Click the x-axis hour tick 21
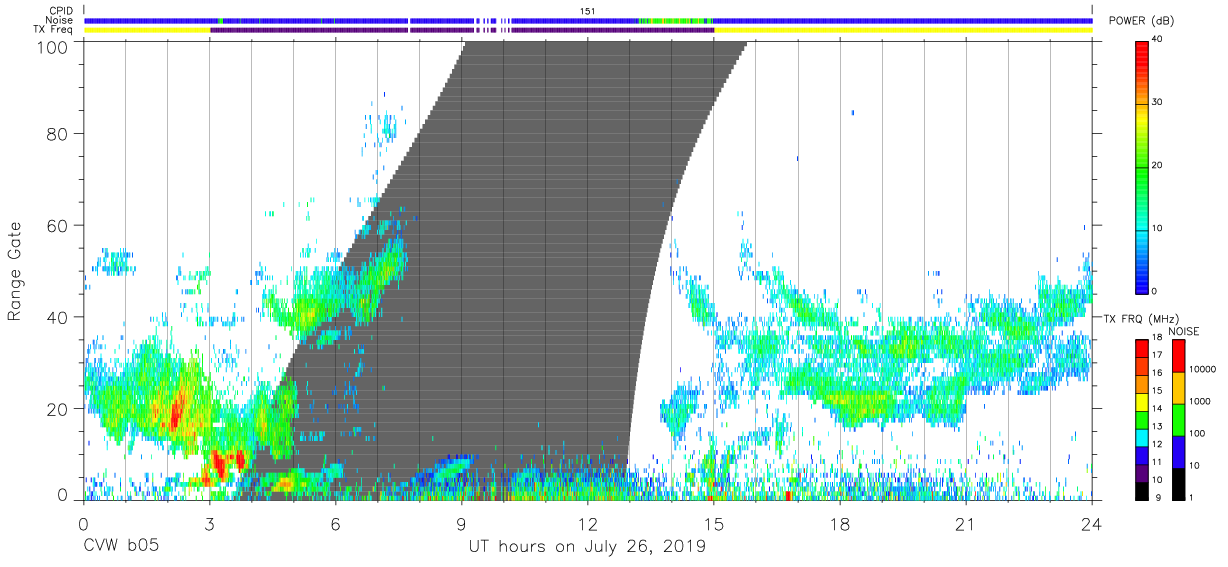The width and height of the screenshot is (1228, 567). [966, 524]
